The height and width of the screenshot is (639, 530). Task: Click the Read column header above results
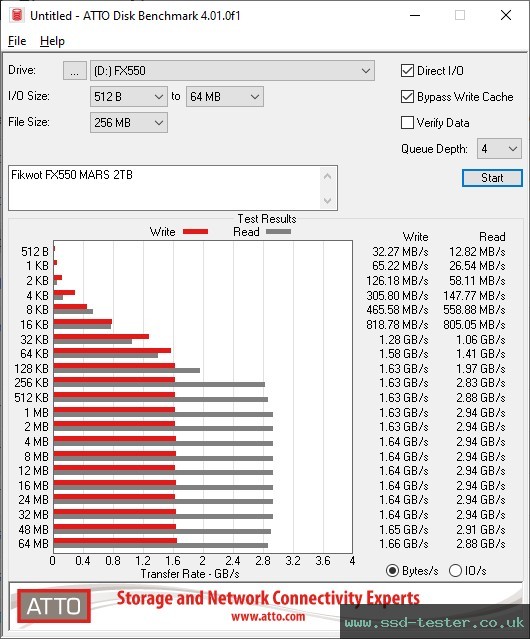(492, 237)
